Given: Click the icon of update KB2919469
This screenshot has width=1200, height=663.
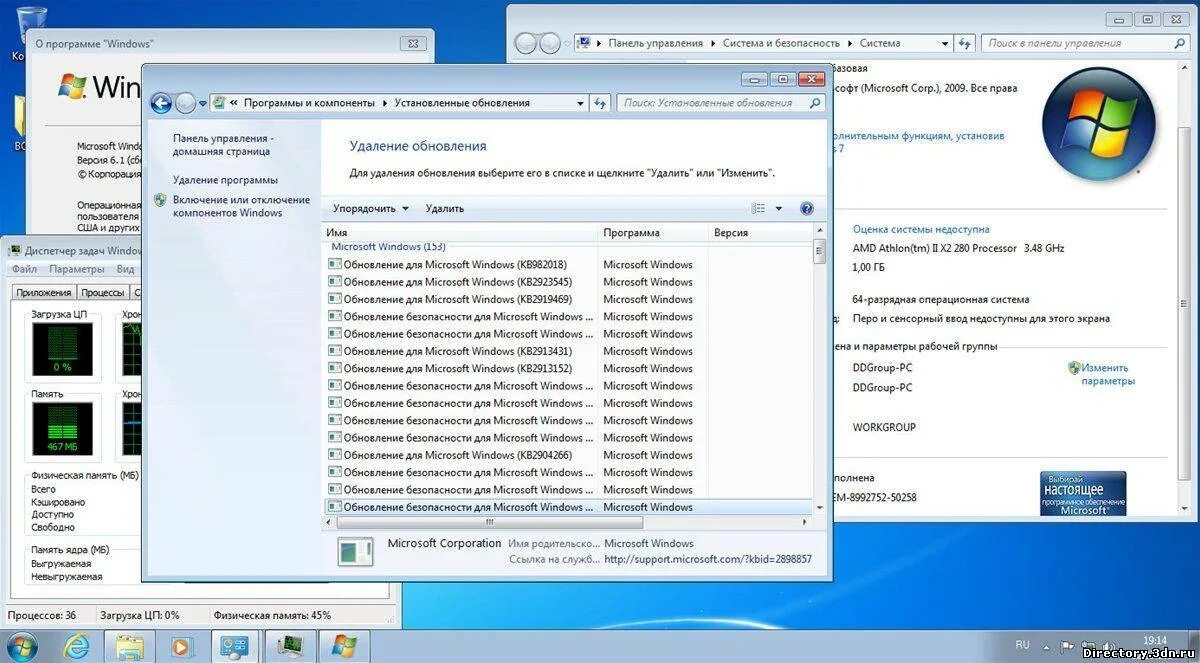Looking at the screenshot, I should [335, 299].
